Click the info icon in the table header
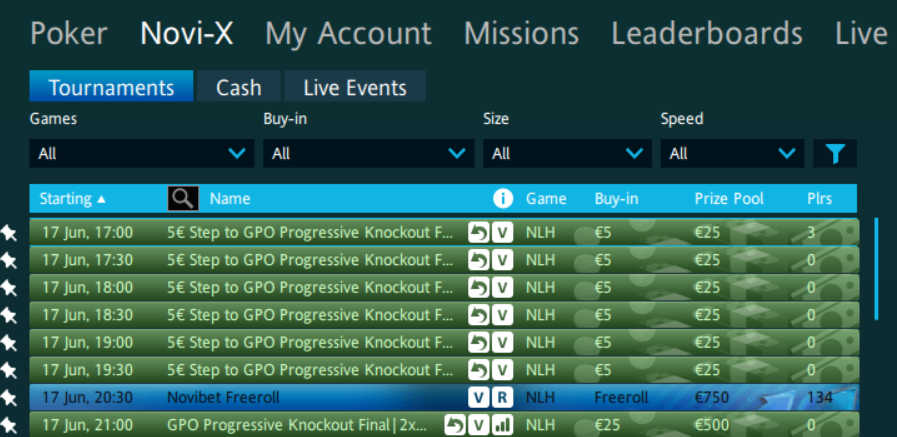Viewport: 897px width, 437px height. 503,198
